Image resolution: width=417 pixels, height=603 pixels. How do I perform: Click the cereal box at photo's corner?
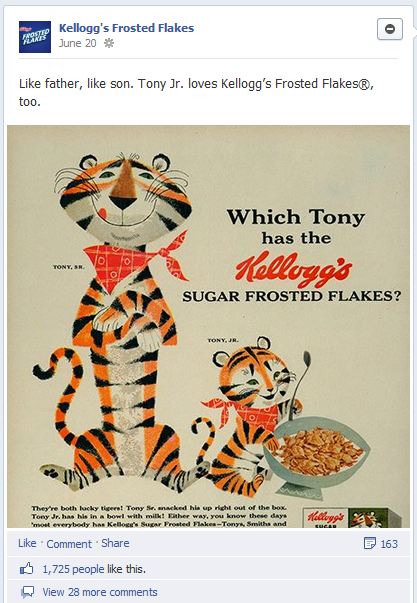(x=352, y=518)
